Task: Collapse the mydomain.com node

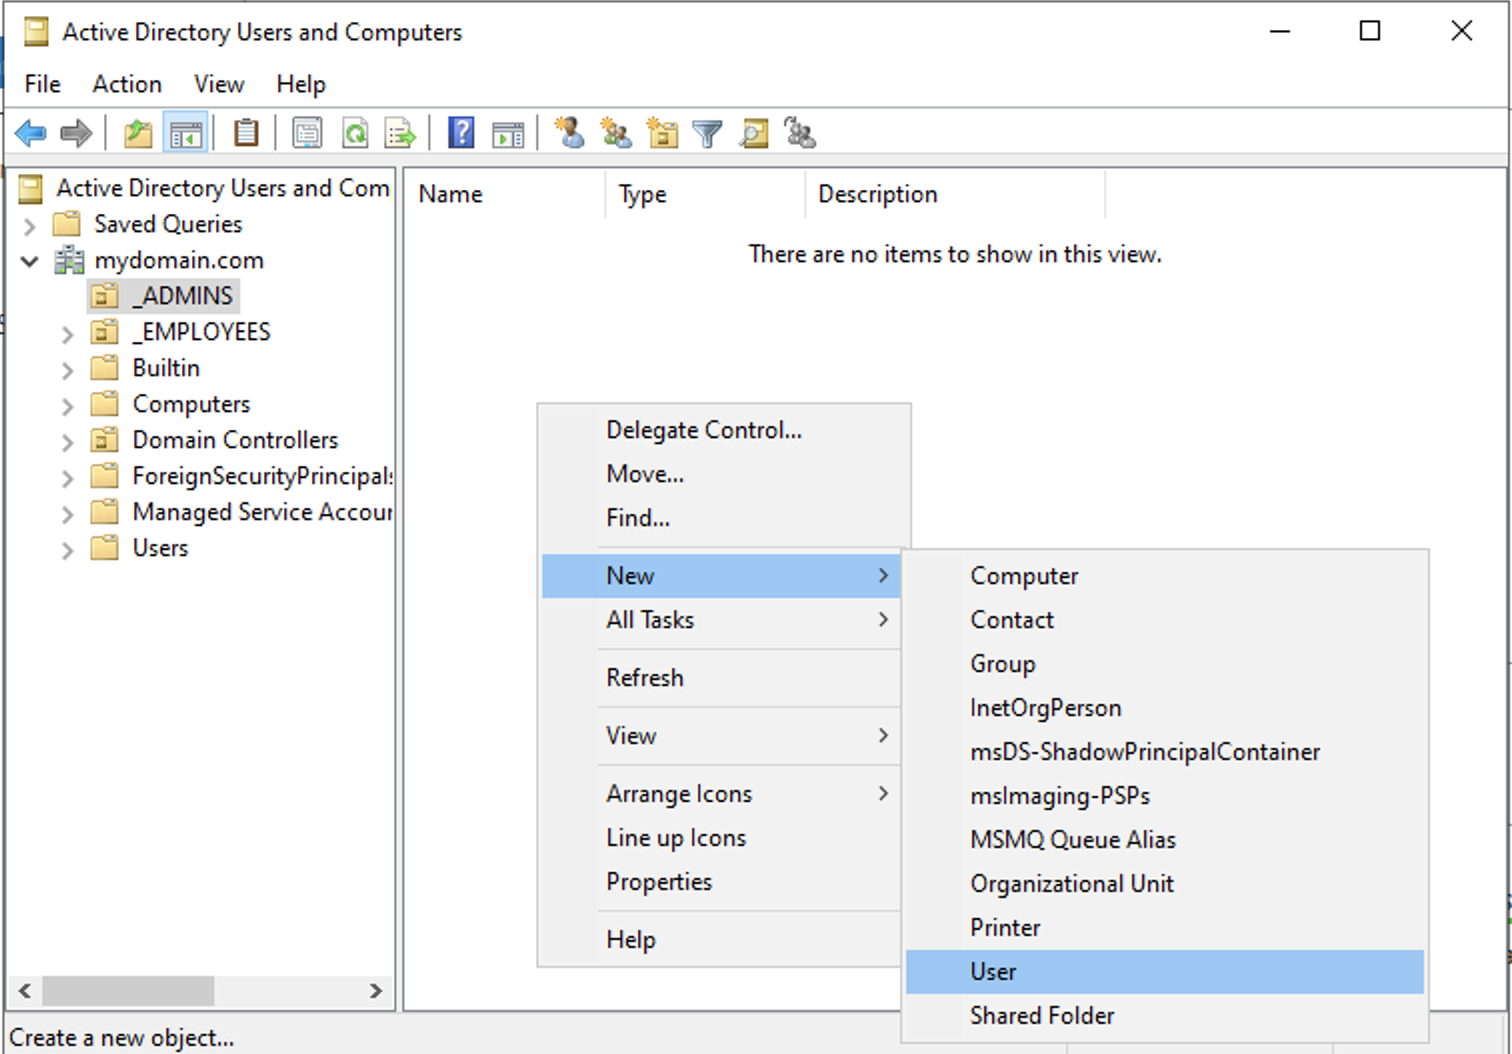Action: pyautogui.click(x=30, y=261)
